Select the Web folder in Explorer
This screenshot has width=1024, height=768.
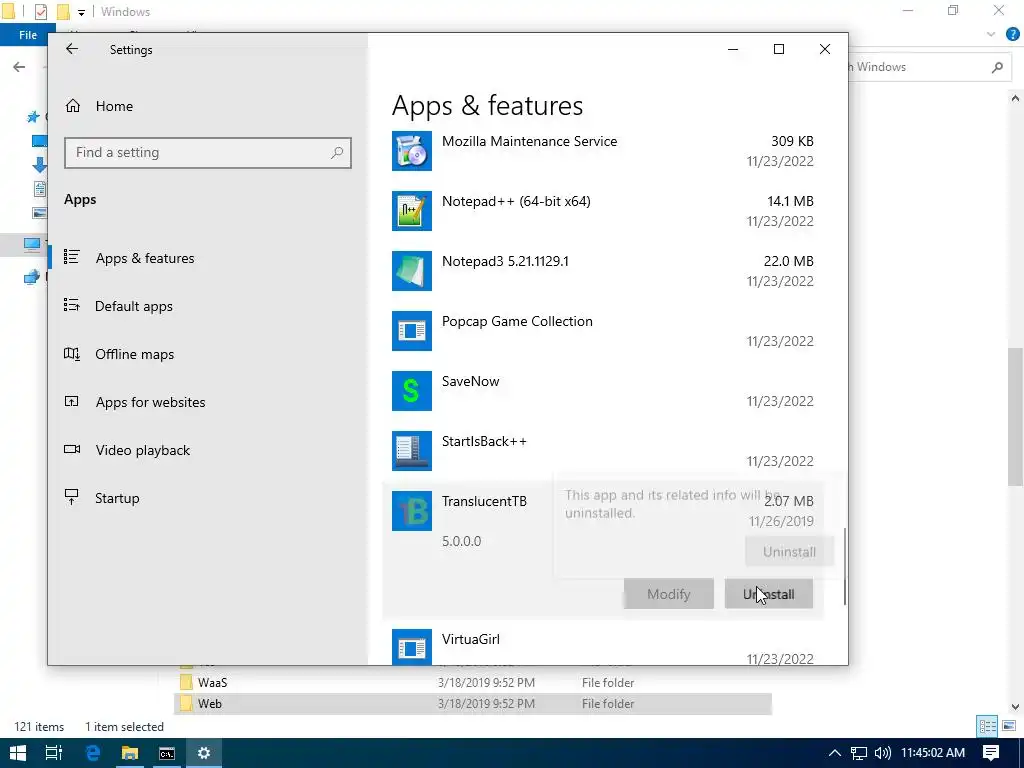click(473, 703)
